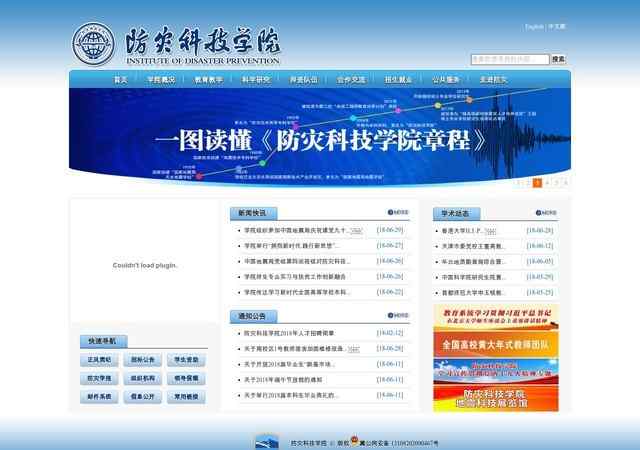Open 招生就业 navigation menu
This screenshot has height=450, width=640.
click(398, 80)
